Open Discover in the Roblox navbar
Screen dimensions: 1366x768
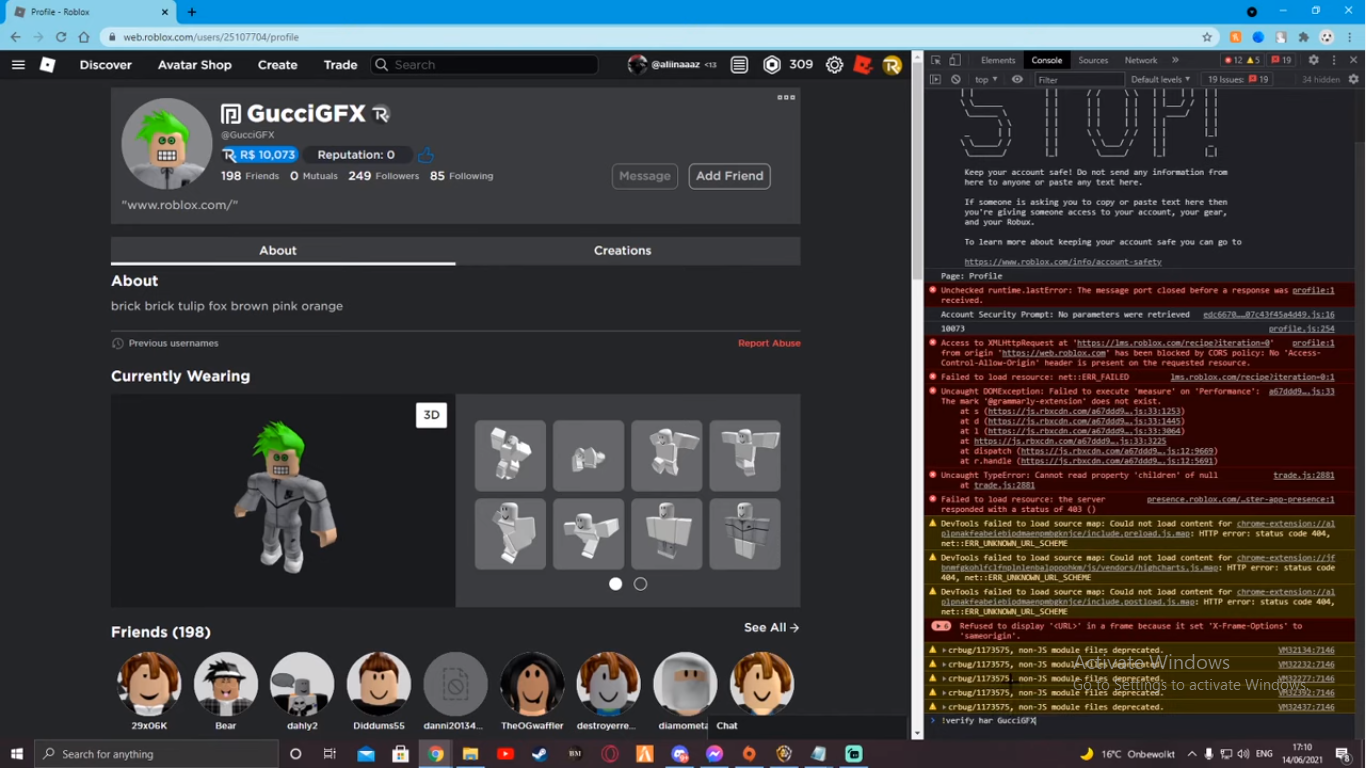pos(106,65)
